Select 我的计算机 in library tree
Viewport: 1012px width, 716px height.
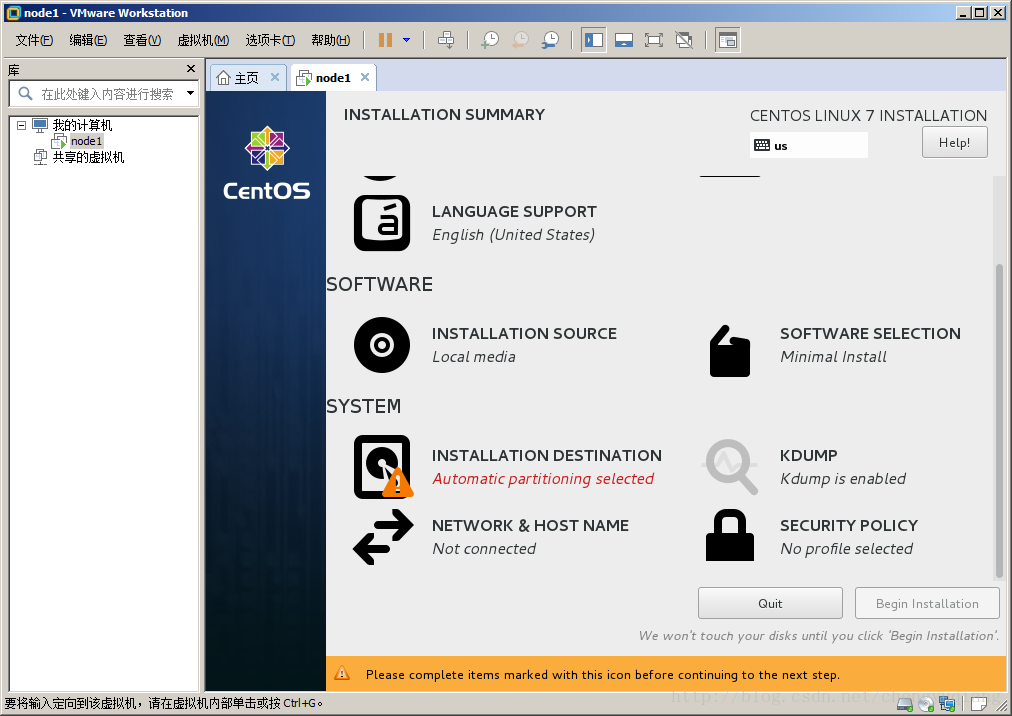82,125
